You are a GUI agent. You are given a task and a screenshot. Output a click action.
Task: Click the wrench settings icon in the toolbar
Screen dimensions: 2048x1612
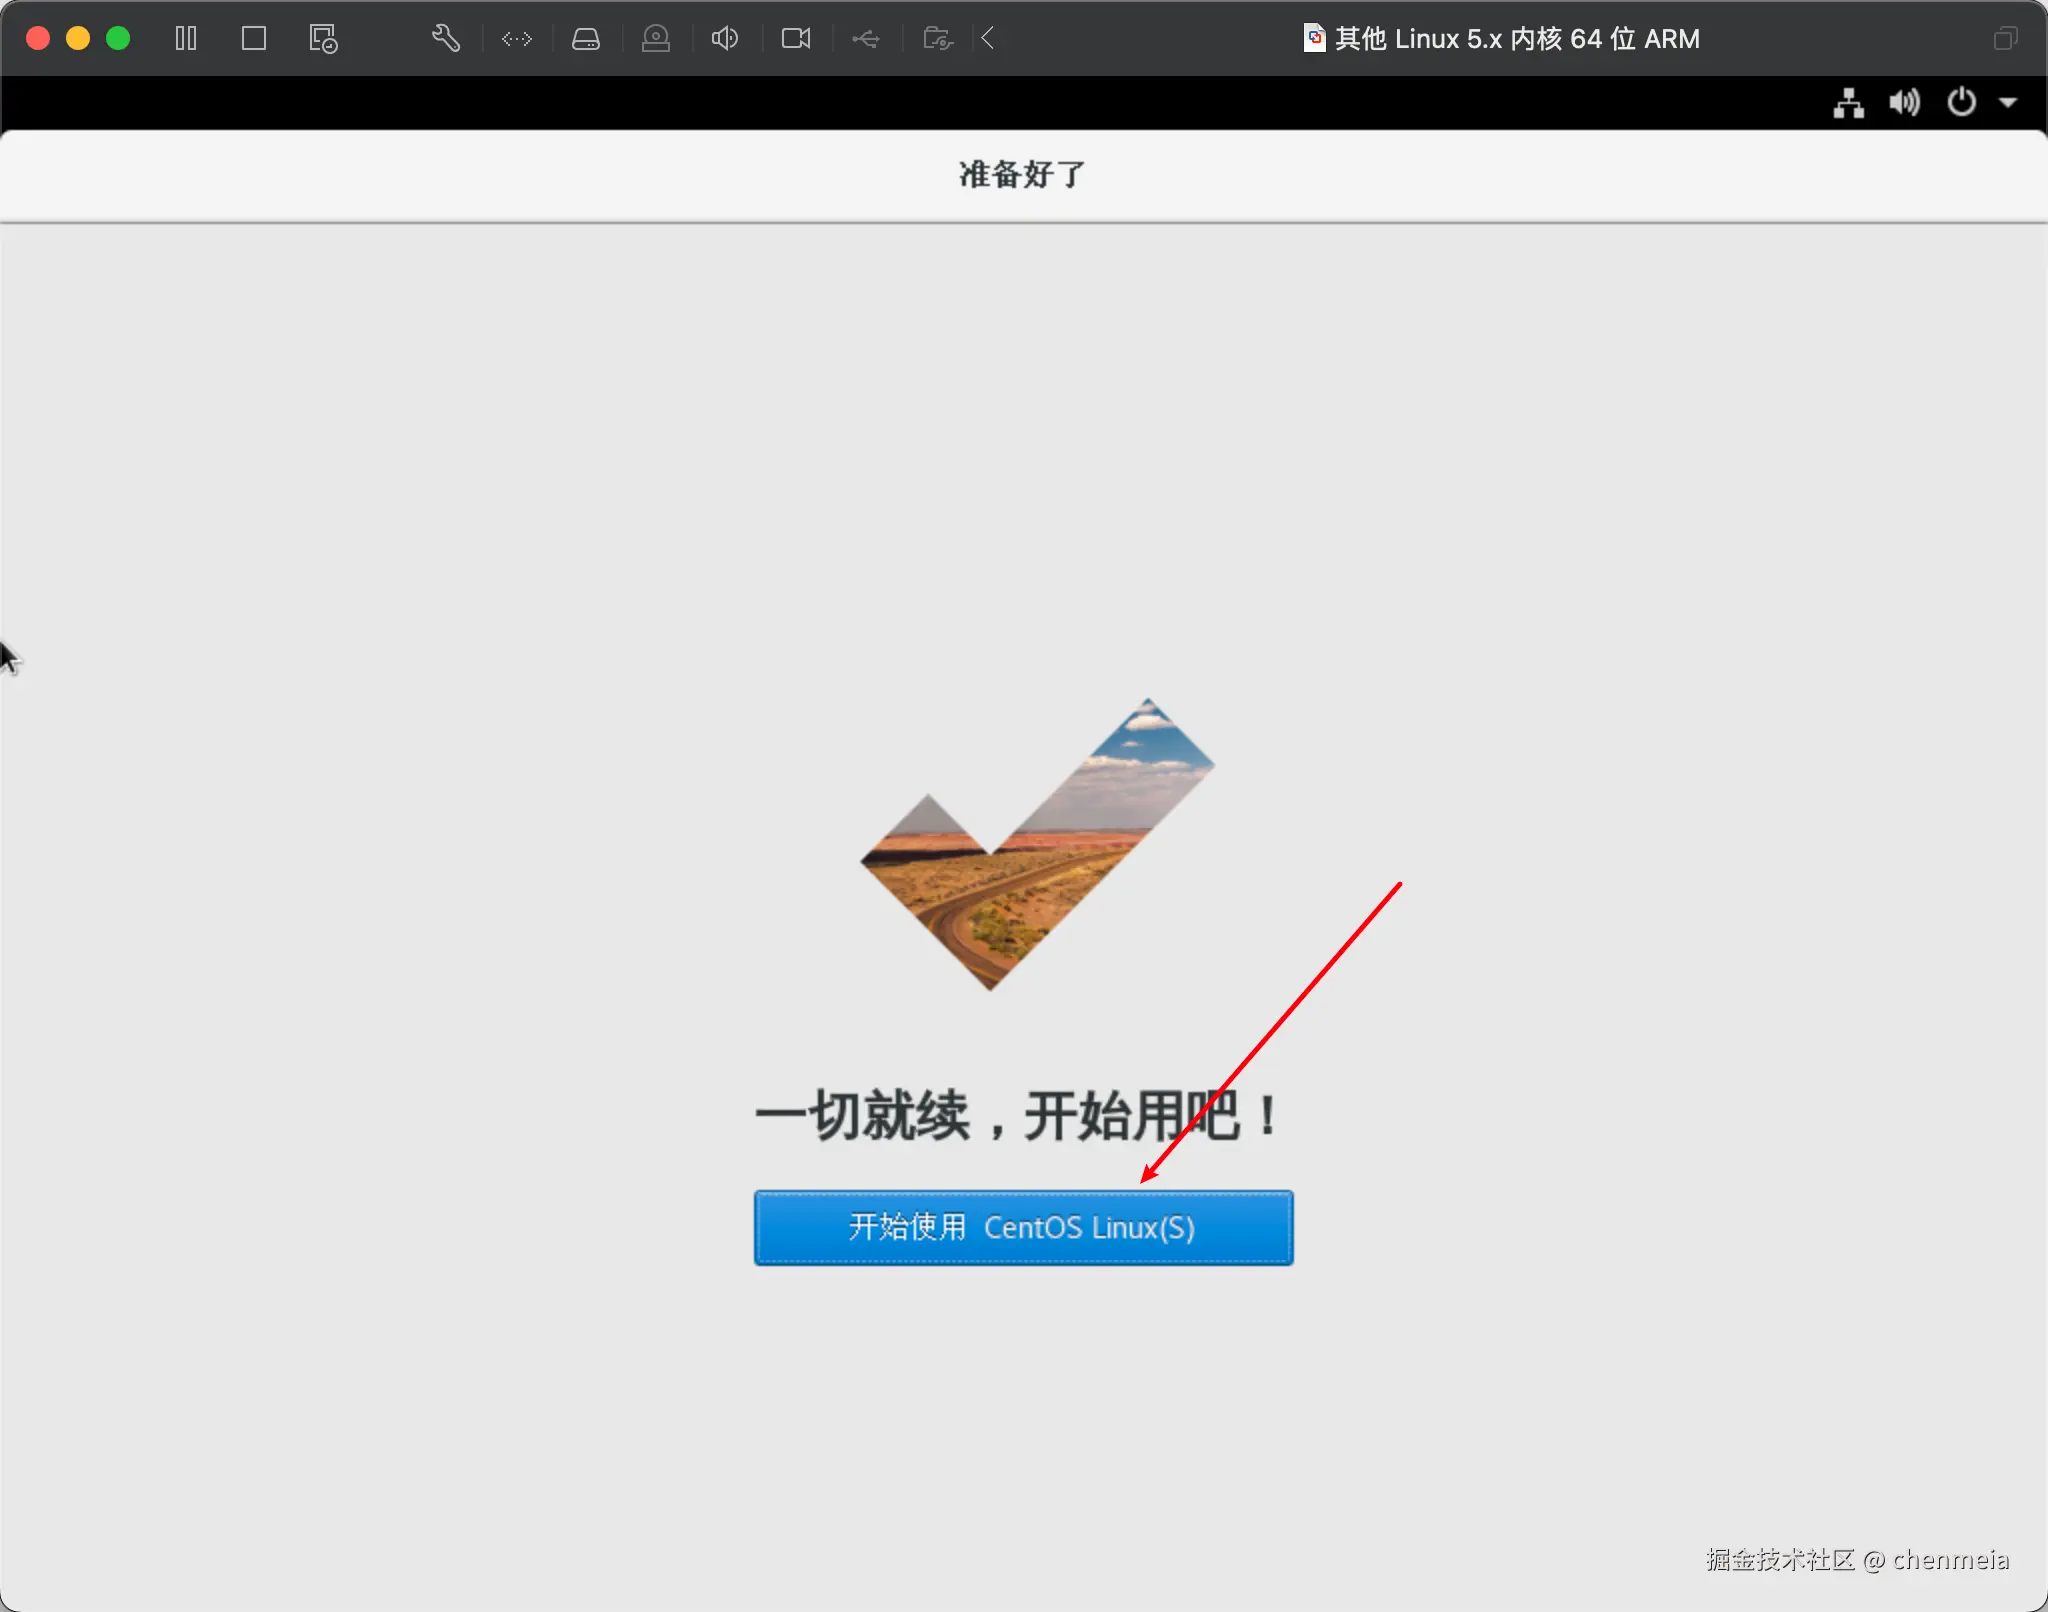445,38
